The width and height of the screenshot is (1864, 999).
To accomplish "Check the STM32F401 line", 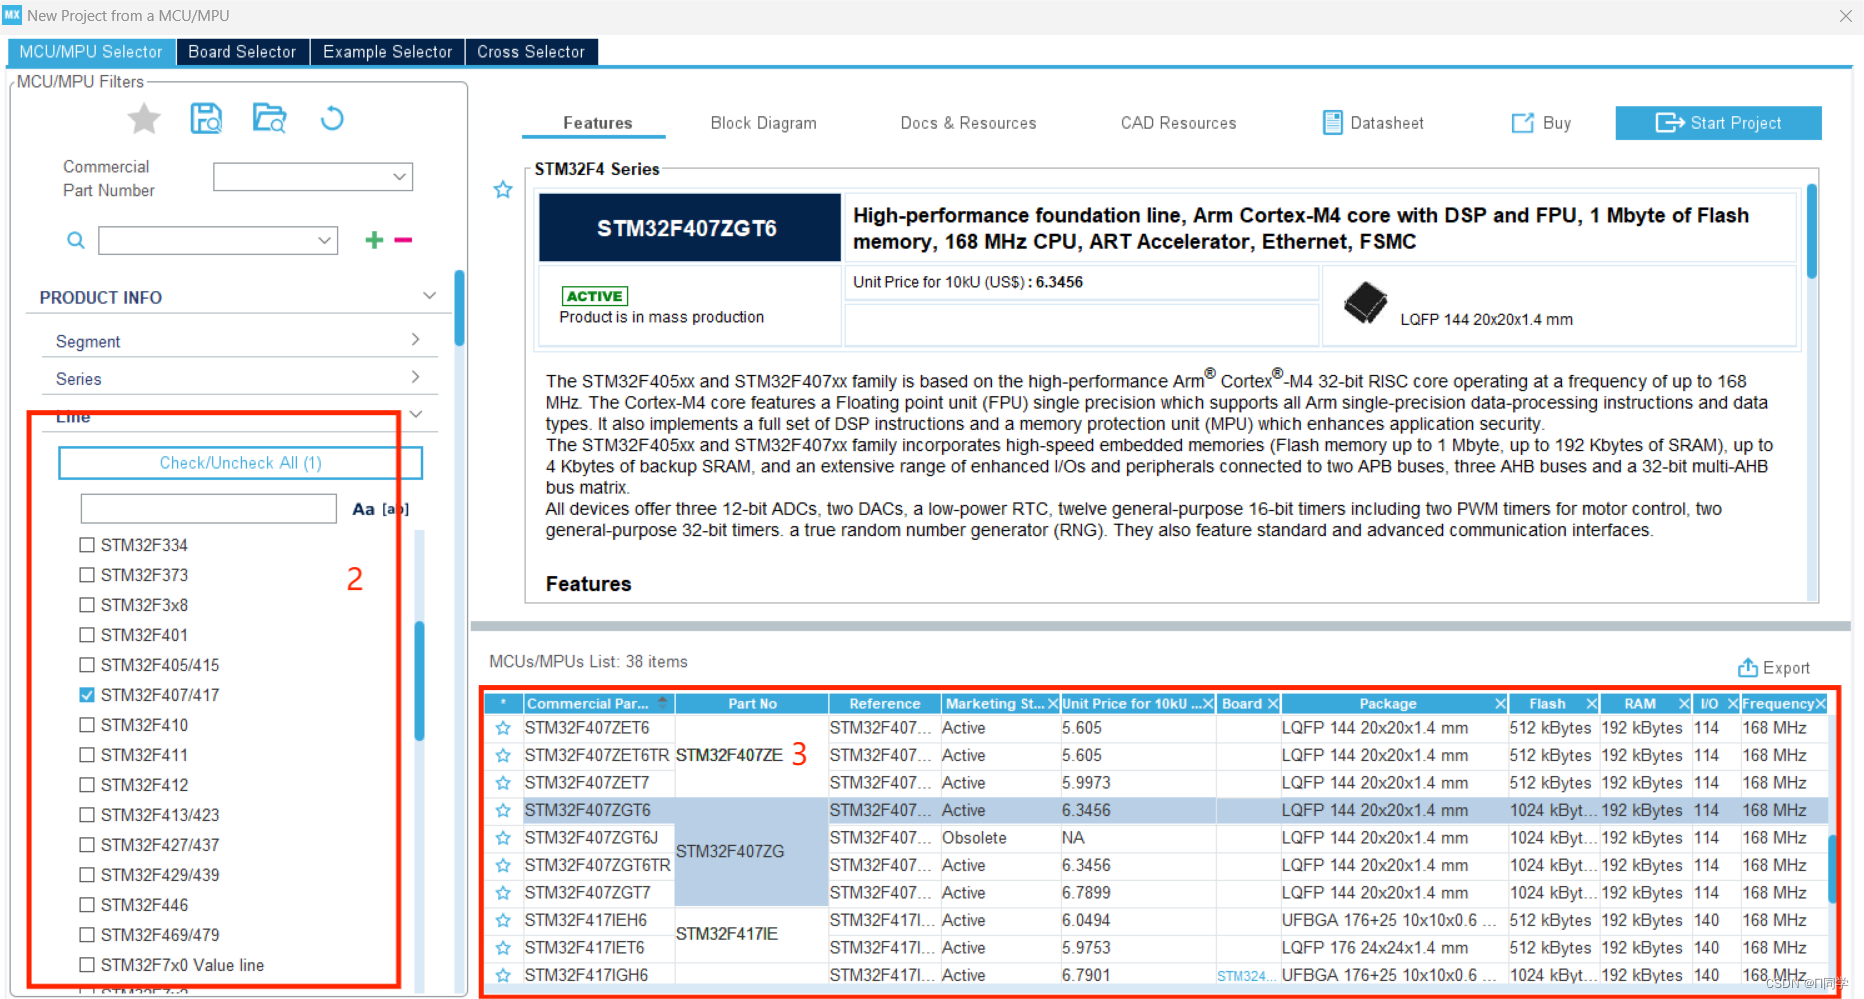I will coord(87,635).
